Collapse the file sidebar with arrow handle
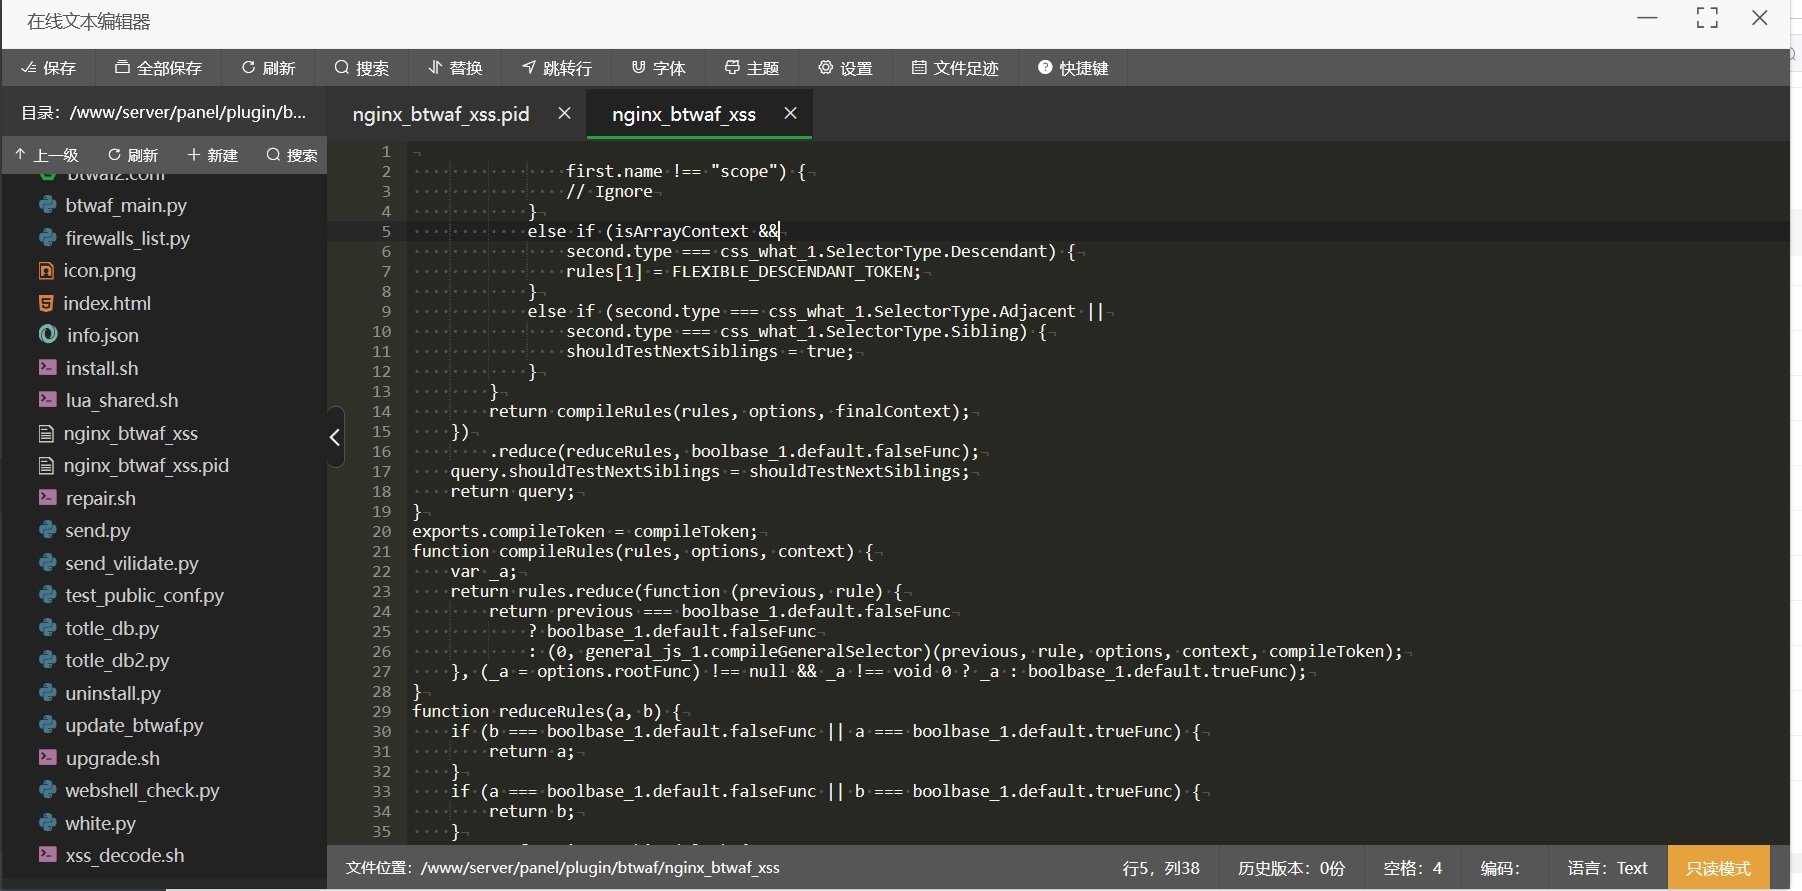The height and width of the screenshot is (891, 1802). click(x=335, y=437)
